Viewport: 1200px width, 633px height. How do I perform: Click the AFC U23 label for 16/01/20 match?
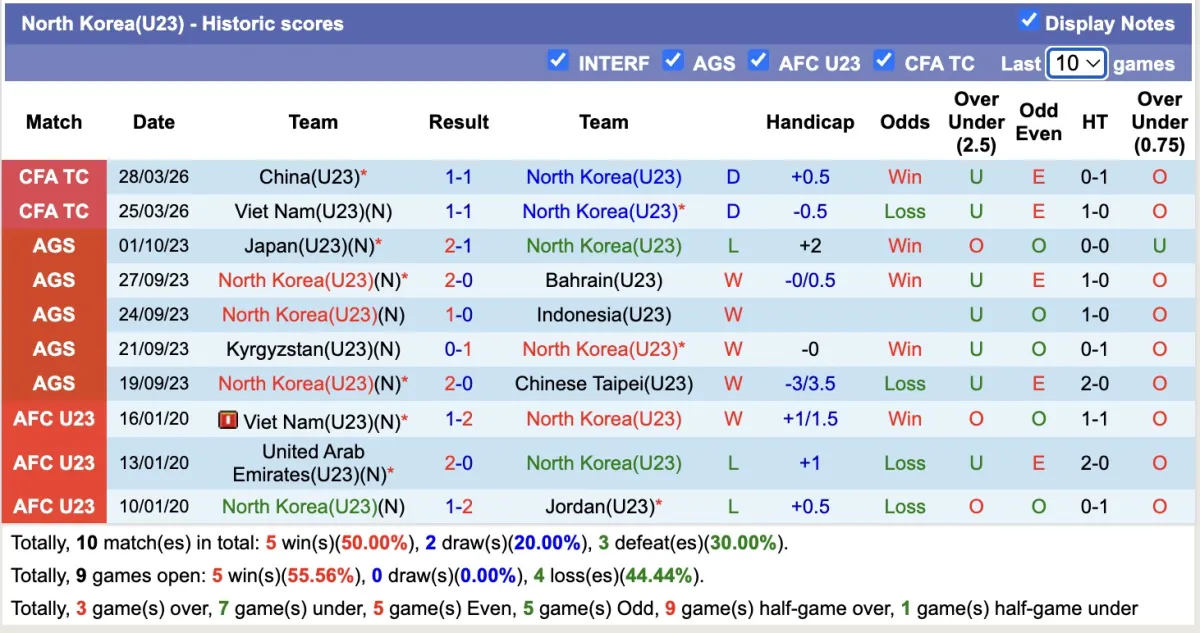[54, 419]
